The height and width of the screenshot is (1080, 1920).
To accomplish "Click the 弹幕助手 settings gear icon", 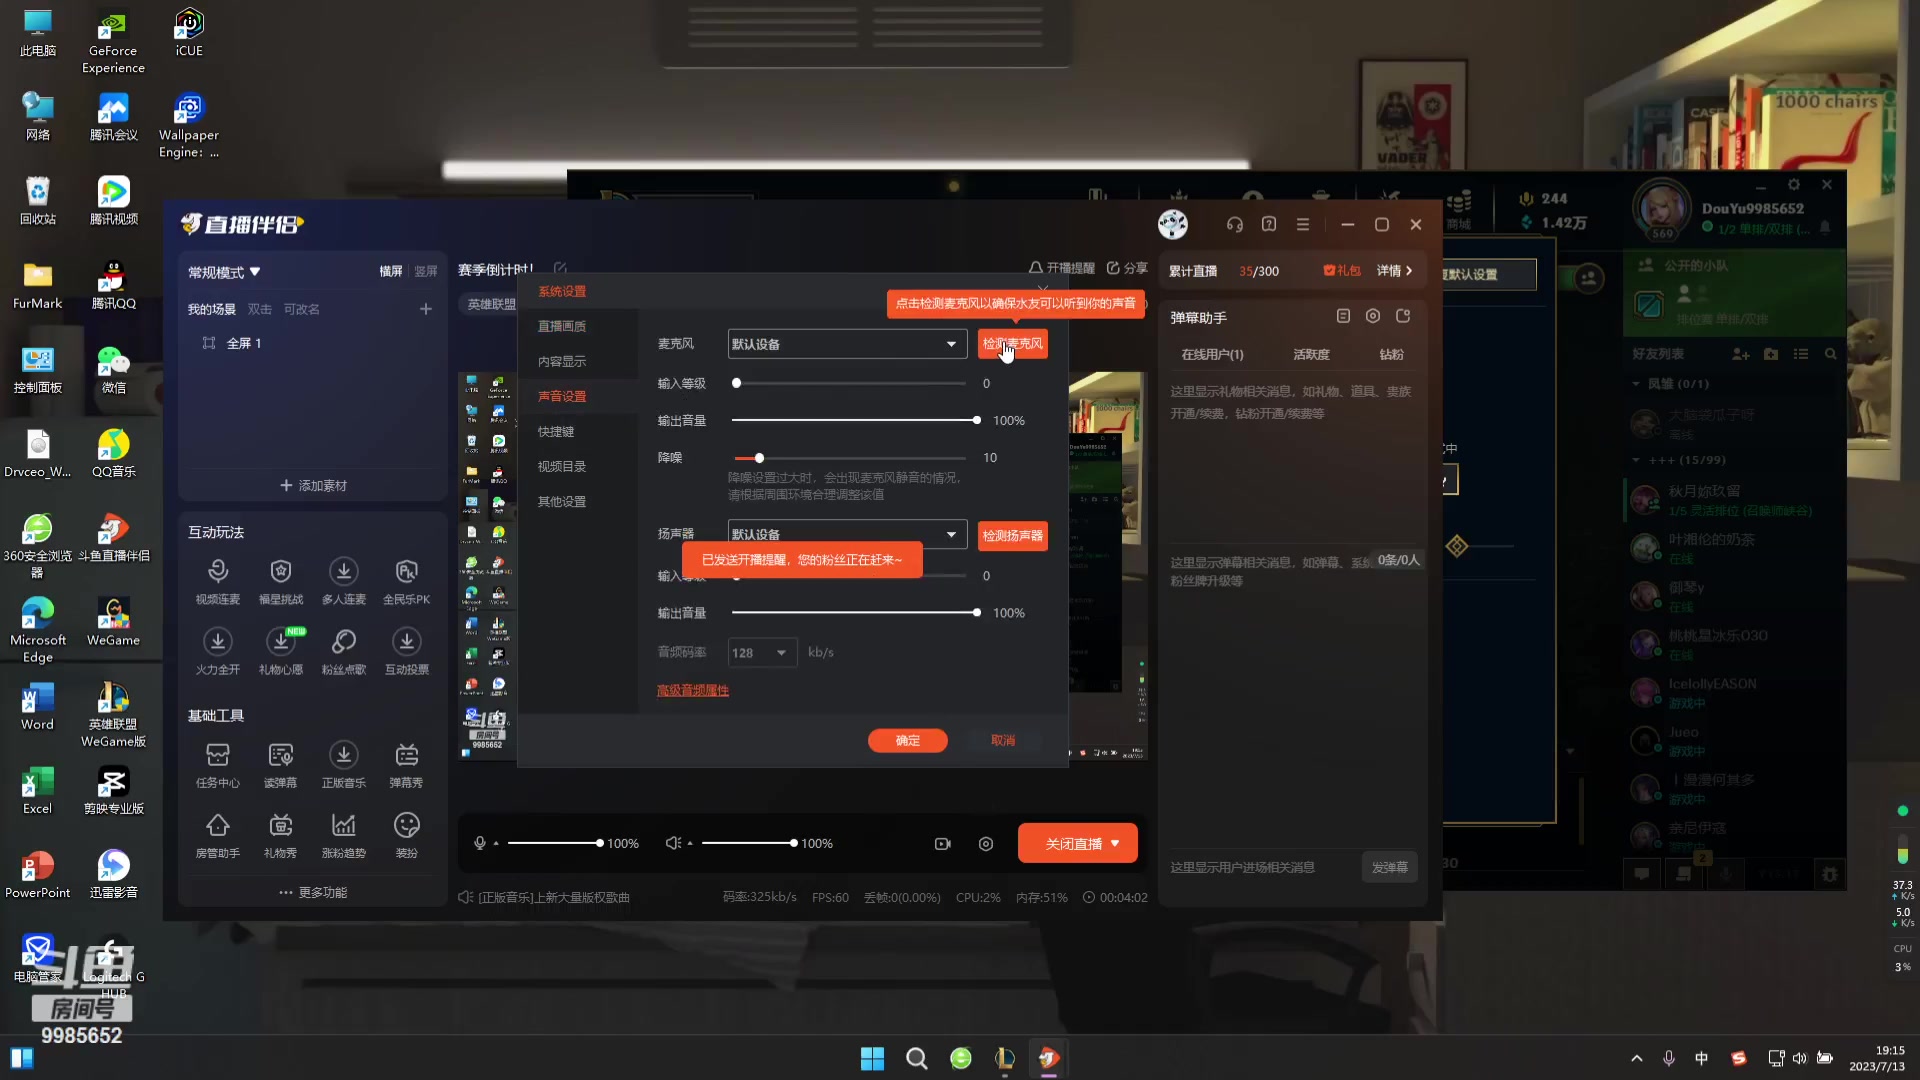I will pos(1373,316).
